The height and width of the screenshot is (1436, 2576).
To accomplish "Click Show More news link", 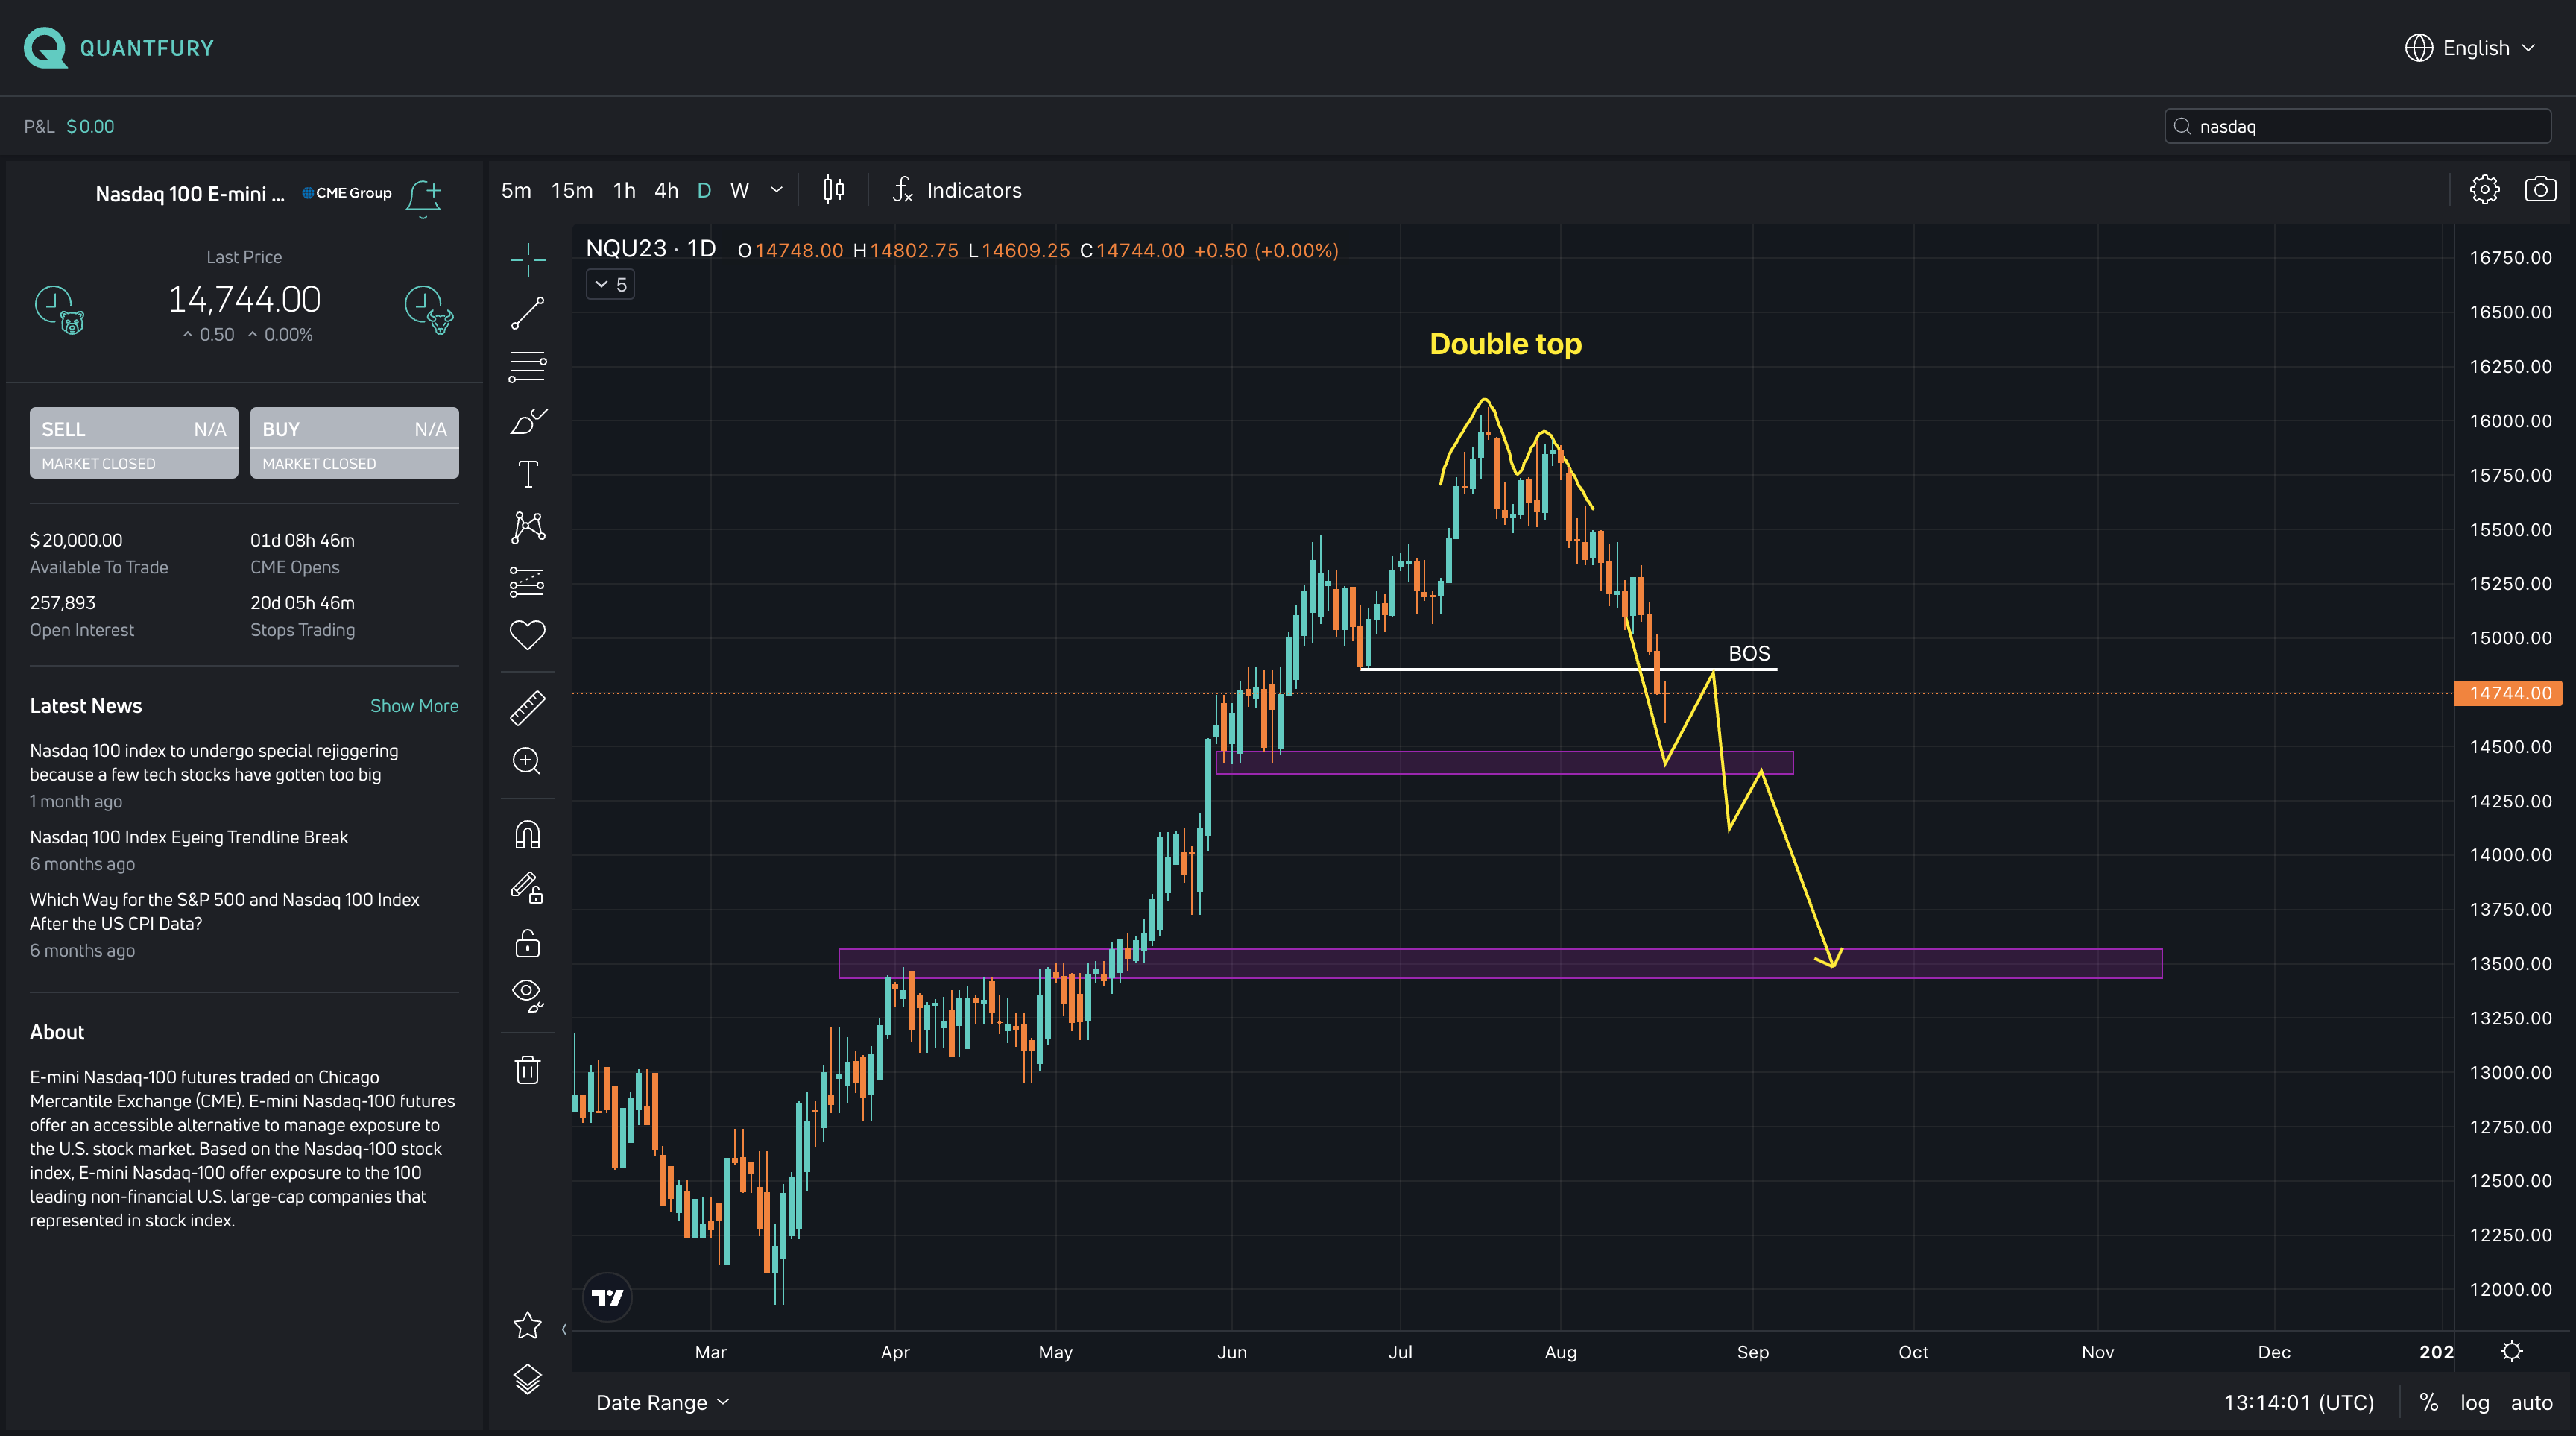I will (x=414, y=705).
